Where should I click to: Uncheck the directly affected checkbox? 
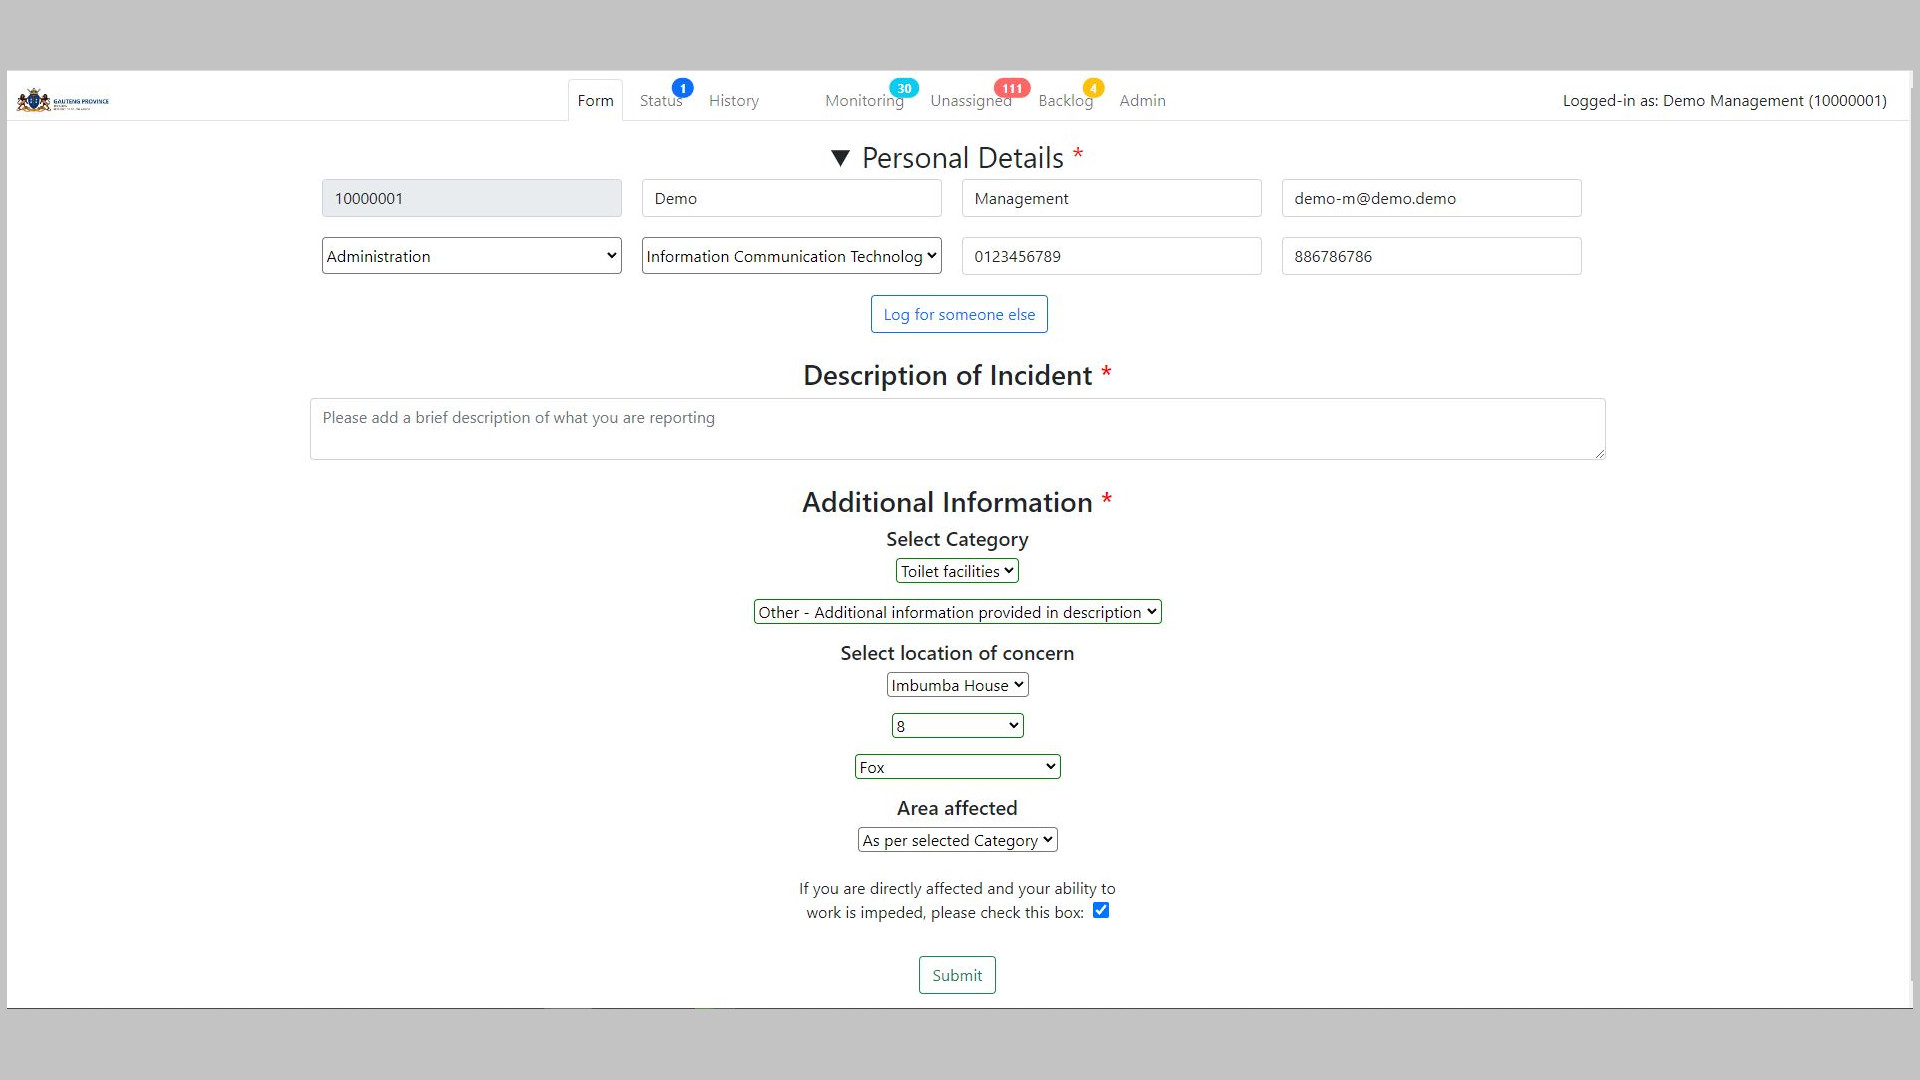[x=1101, y=911]
